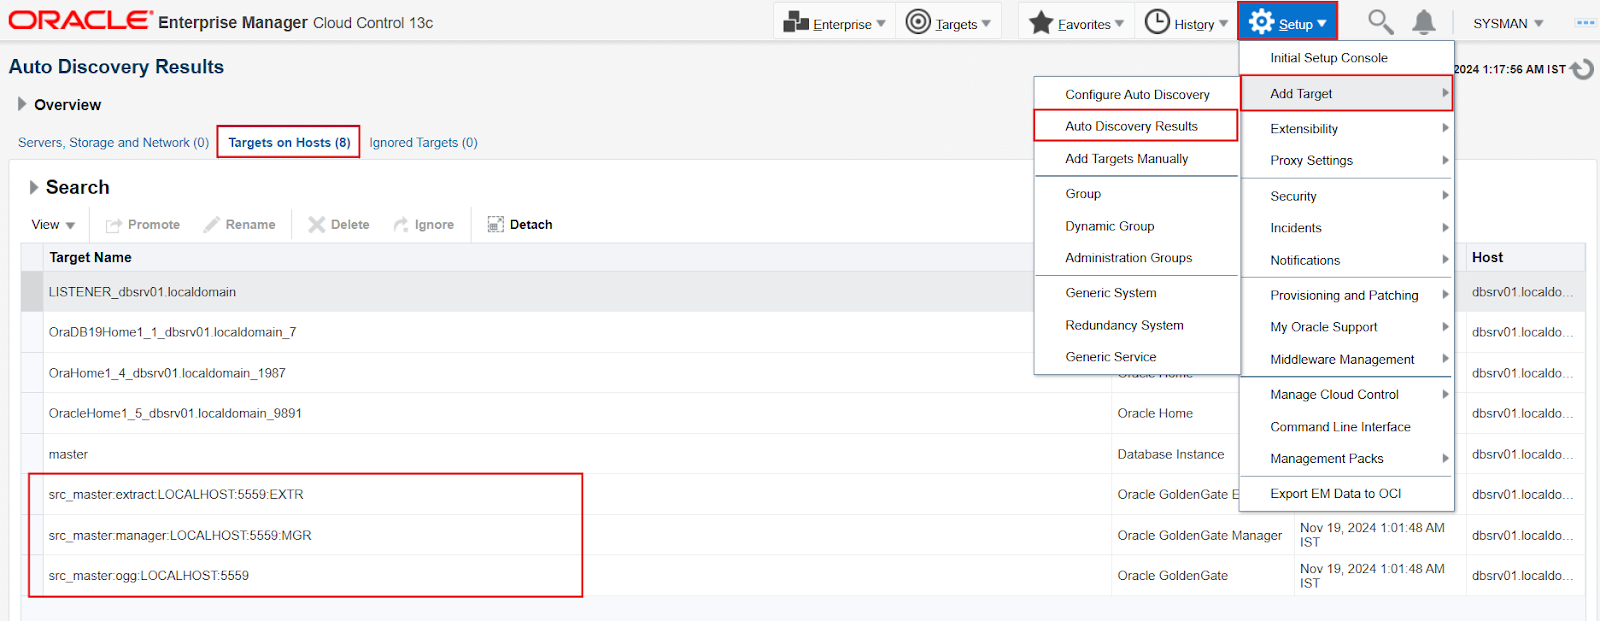Click the Setup gear menu

(x=1287, y=22)
